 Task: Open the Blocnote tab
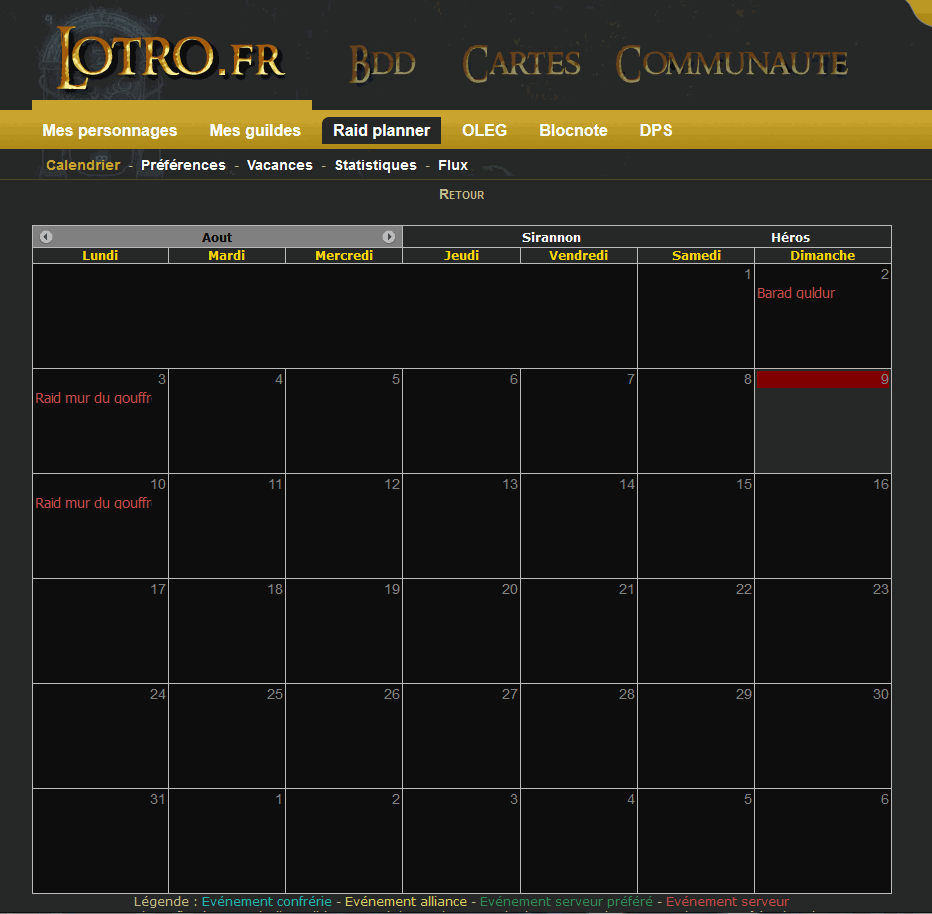(x=573, y=130)
